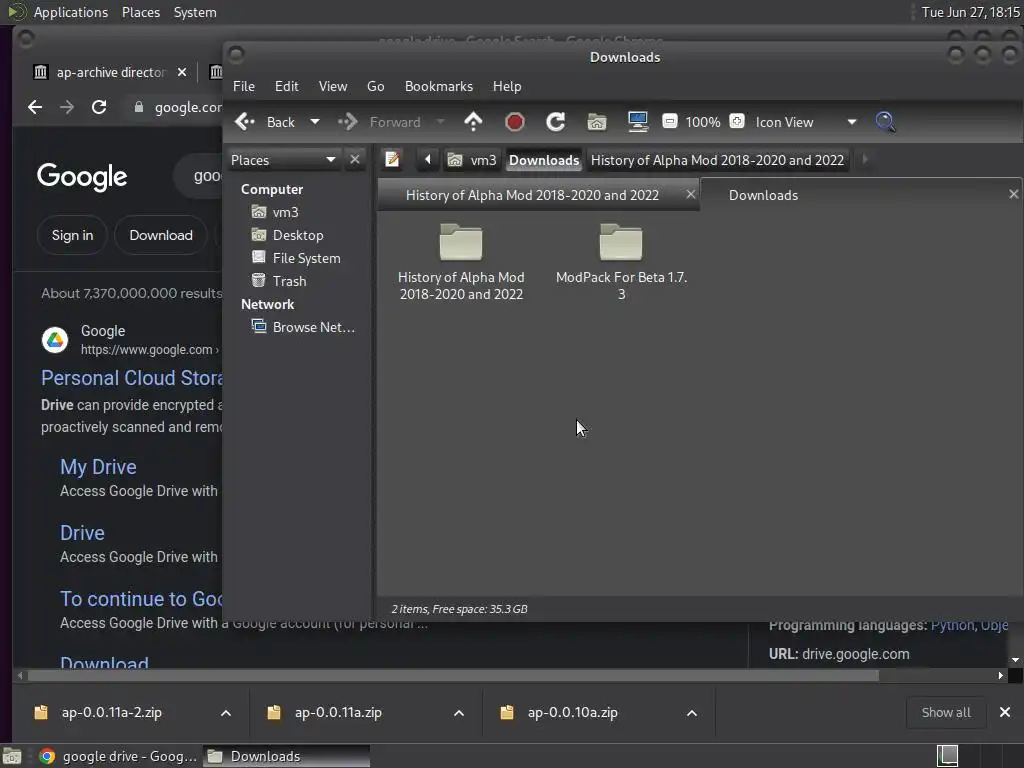This screenshot has width=1024, height=768.
Task: Click Show all downloads button
Action: point(946,712)
